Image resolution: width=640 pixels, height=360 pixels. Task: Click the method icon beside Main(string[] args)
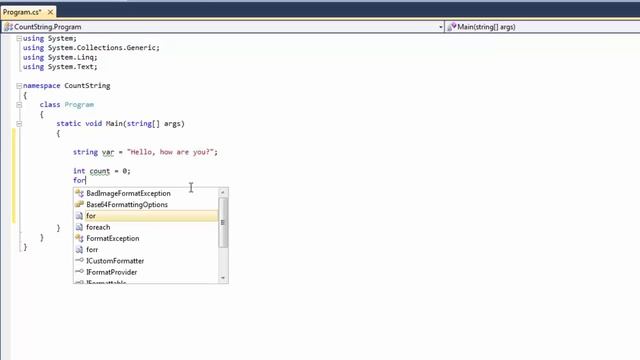click(x=451, y=27)
